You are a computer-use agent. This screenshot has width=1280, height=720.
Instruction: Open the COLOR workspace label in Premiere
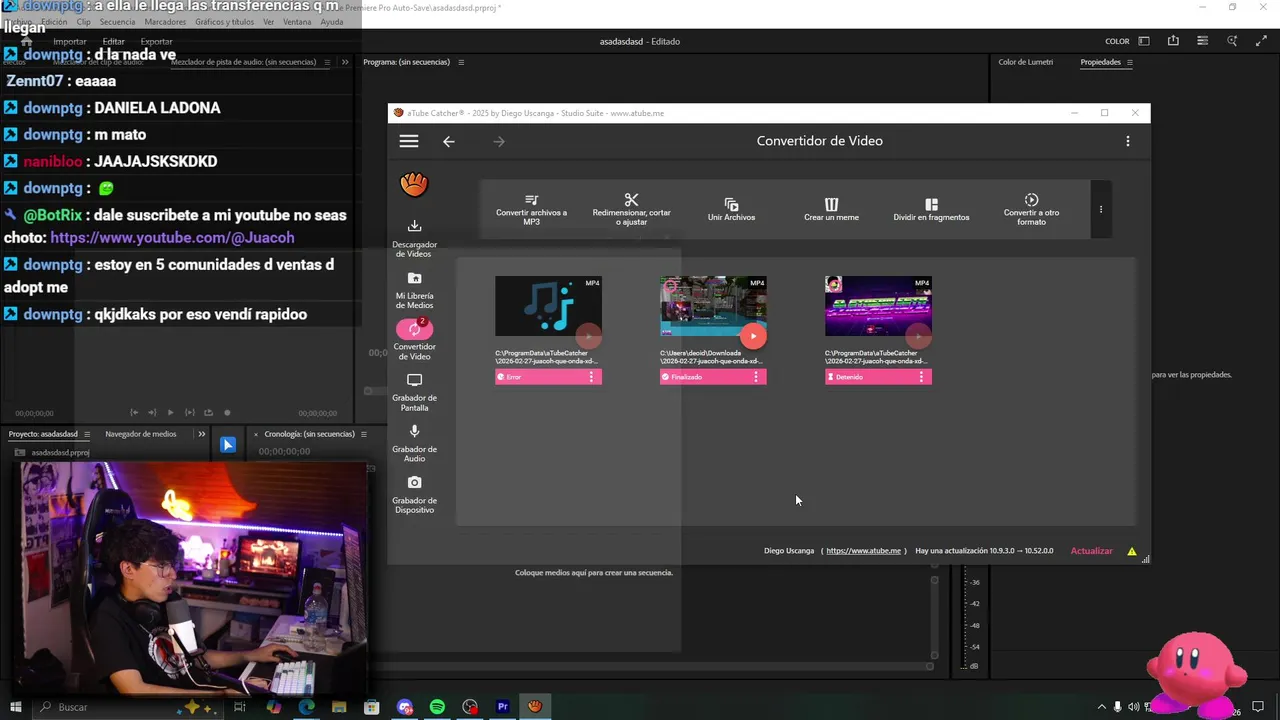[x=1117, y=42]
